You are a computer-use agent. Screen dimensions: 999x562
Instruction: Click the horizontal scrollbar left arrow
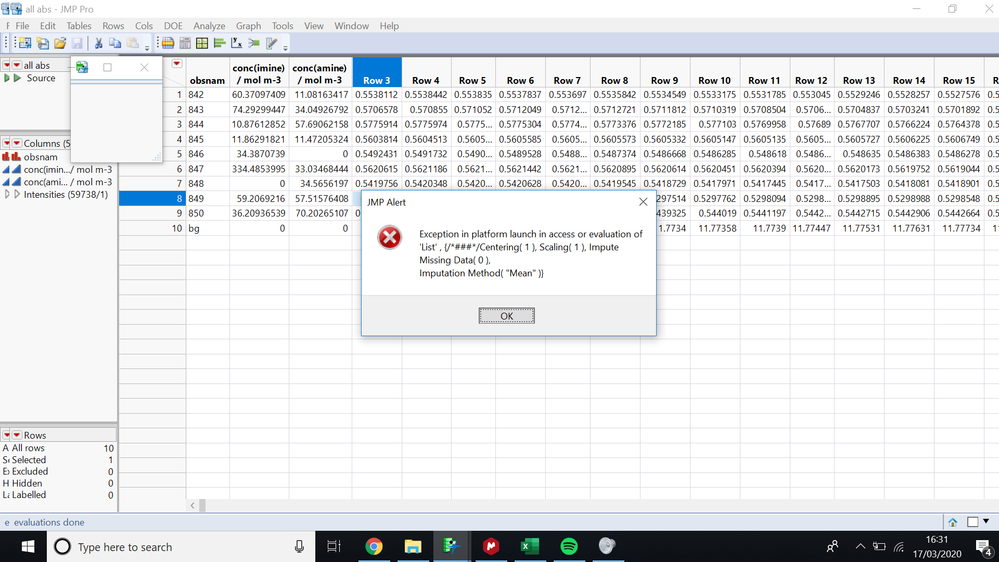[x=192, y=505]
